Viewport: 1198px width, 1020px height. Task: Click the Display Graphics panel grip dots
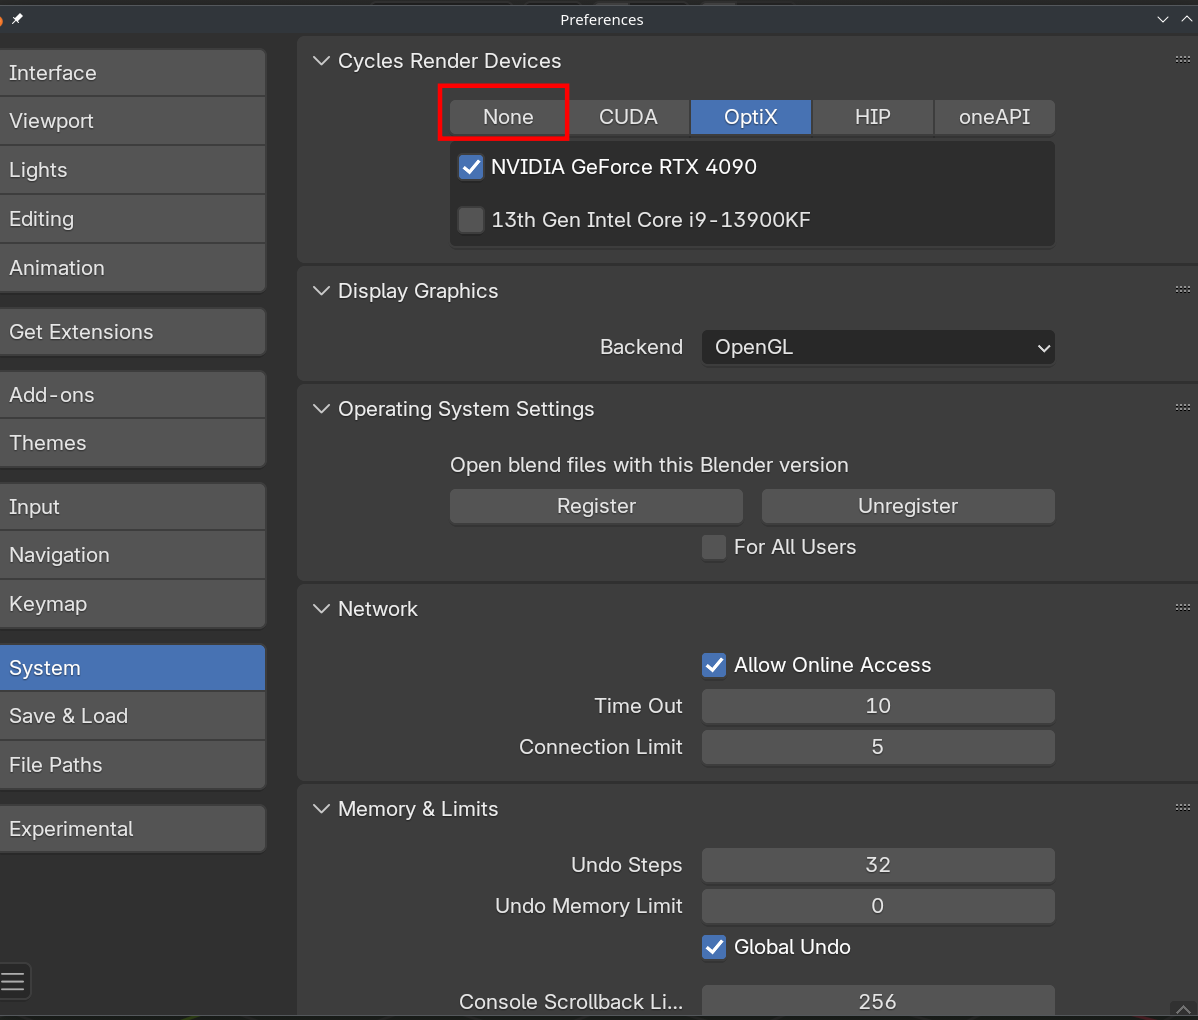click(x=1183, y=290)
